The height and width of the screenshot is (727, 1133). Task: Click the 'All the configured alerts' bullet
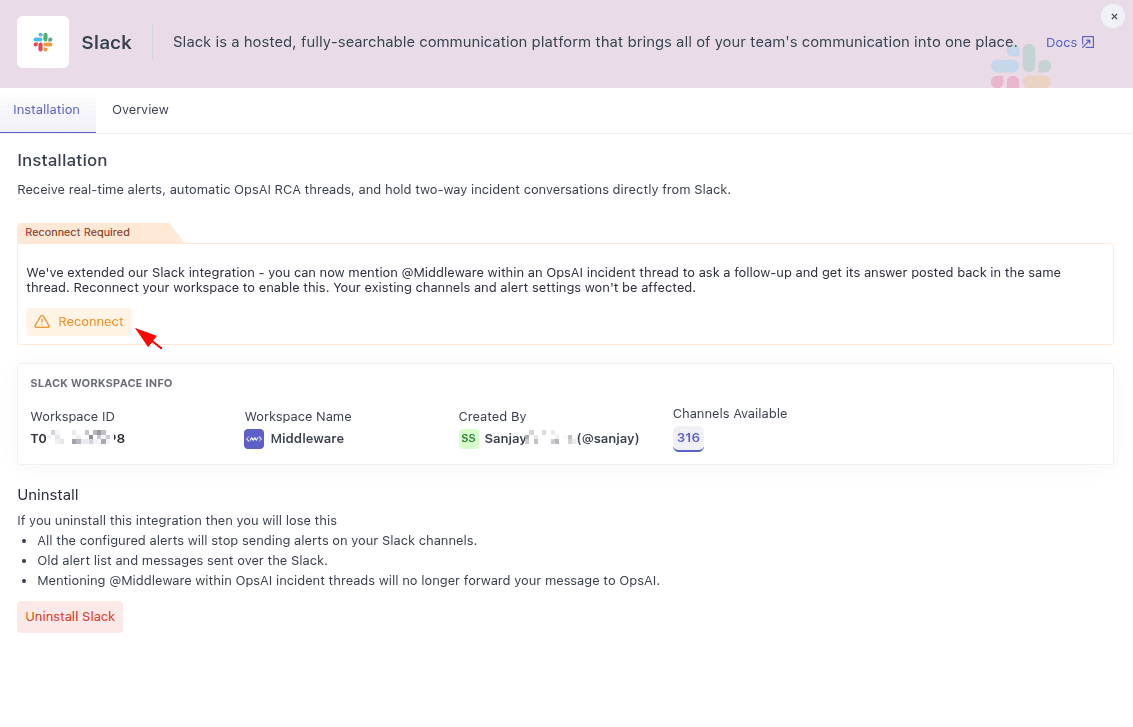coord(257,541)
